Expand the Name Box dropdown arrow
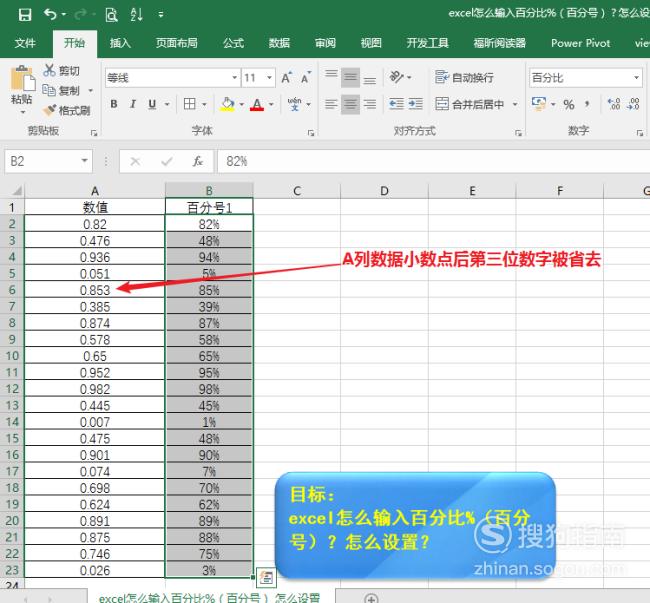The image size is (650, 603). click(x=84, y=161)
